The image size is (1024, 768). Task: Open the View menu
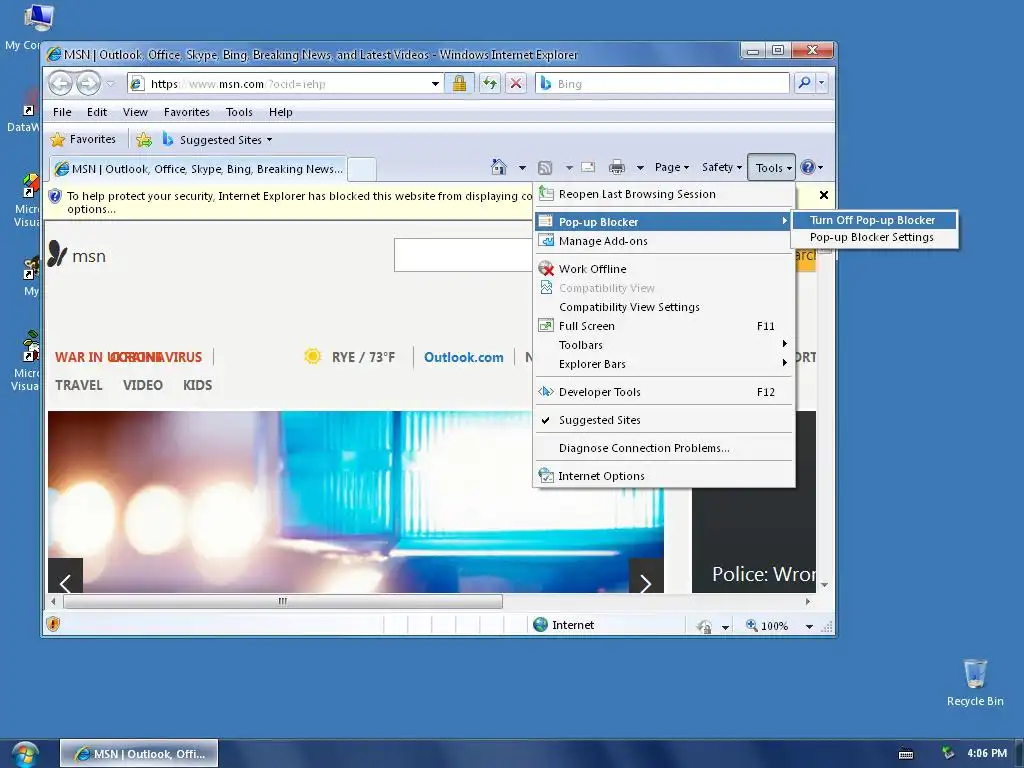point(135,112)
